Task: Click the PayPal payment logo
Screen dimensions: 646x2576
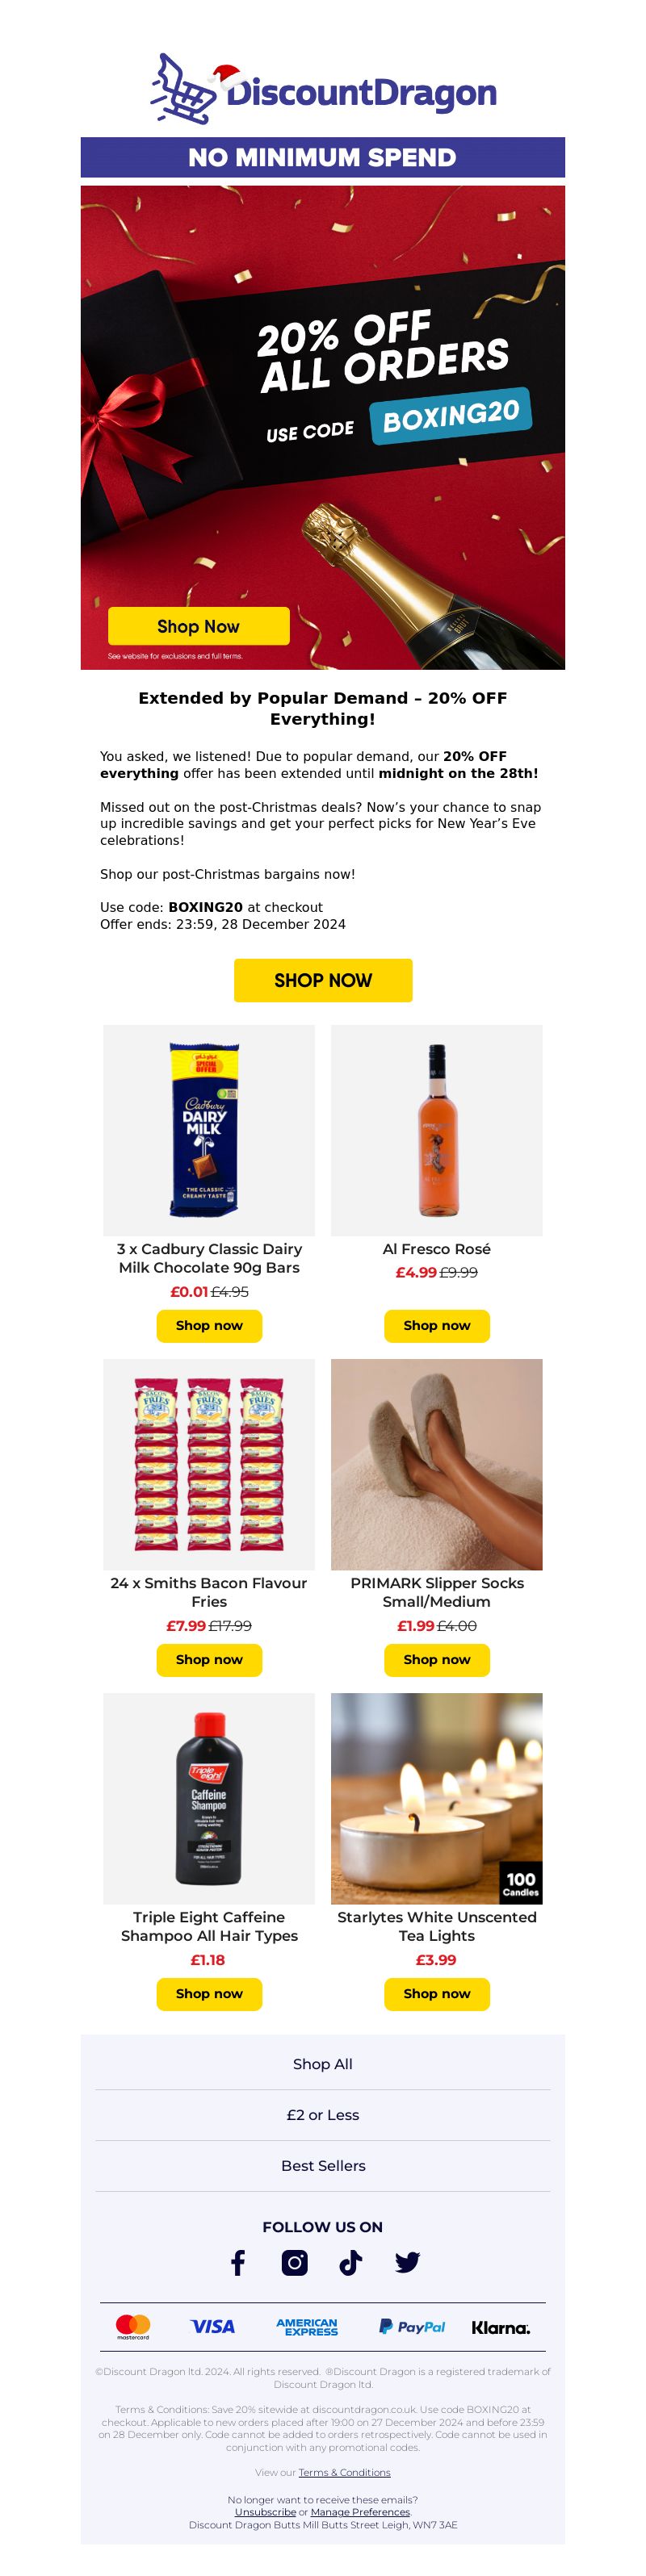Action: pyautogui.click(x=412, y=2327)
